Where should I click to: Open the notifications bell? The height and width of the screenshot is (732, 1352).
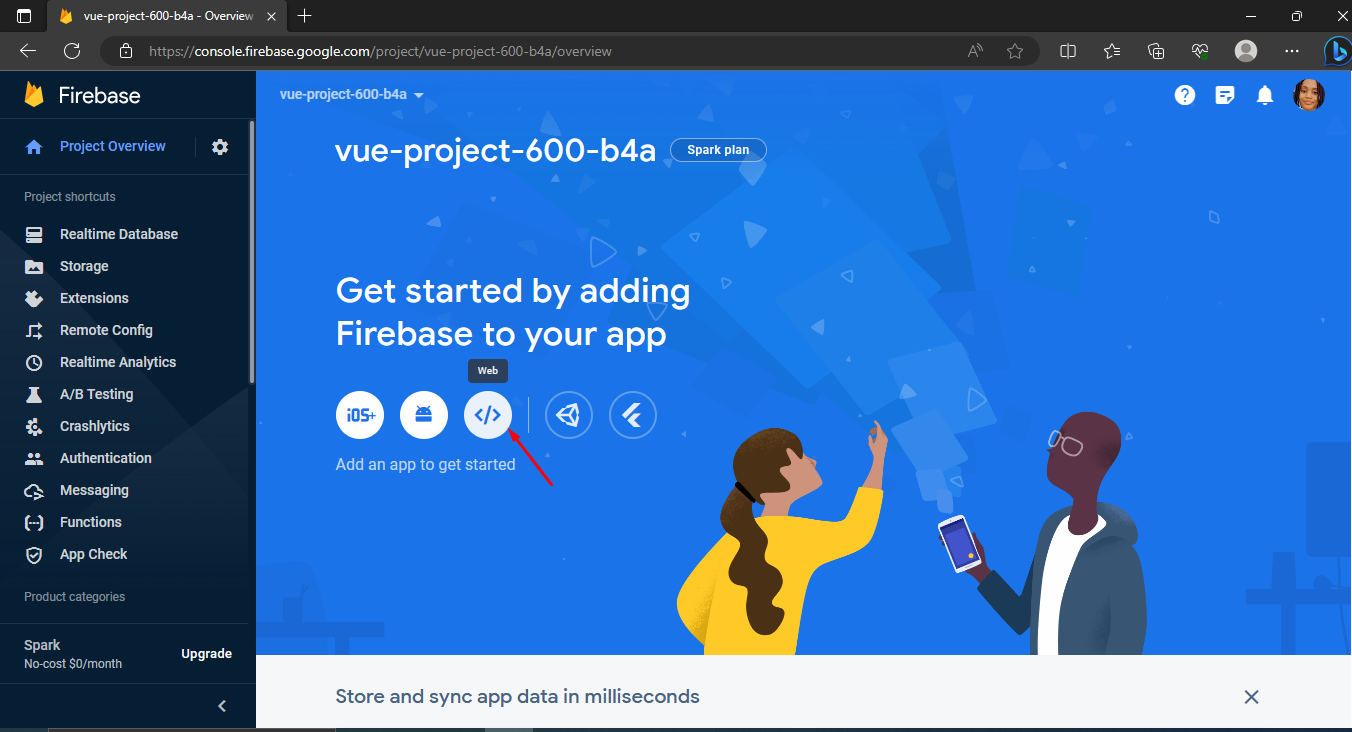[1265, 95]
